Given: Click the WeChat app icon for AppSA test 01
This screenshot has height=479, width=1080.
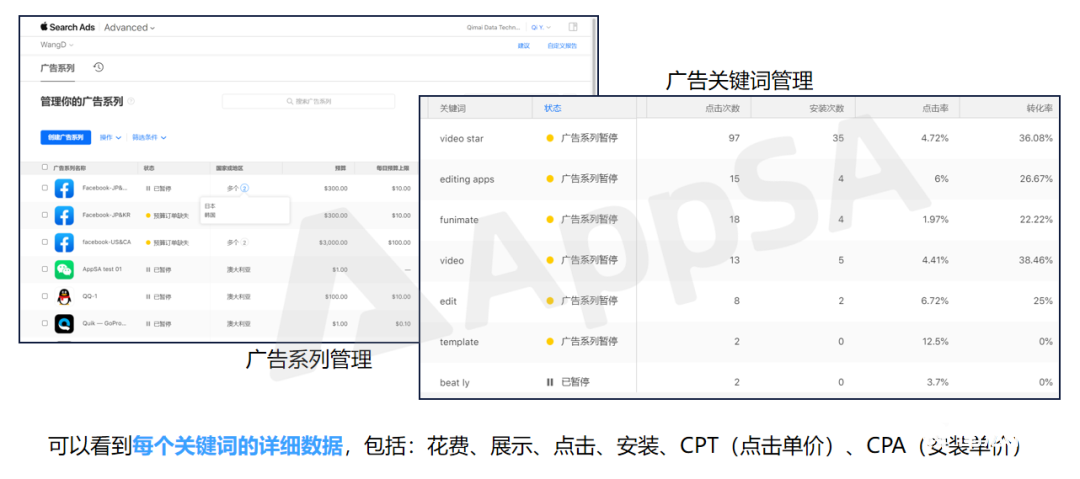Looking at the screenshot, I should point(64,269).
